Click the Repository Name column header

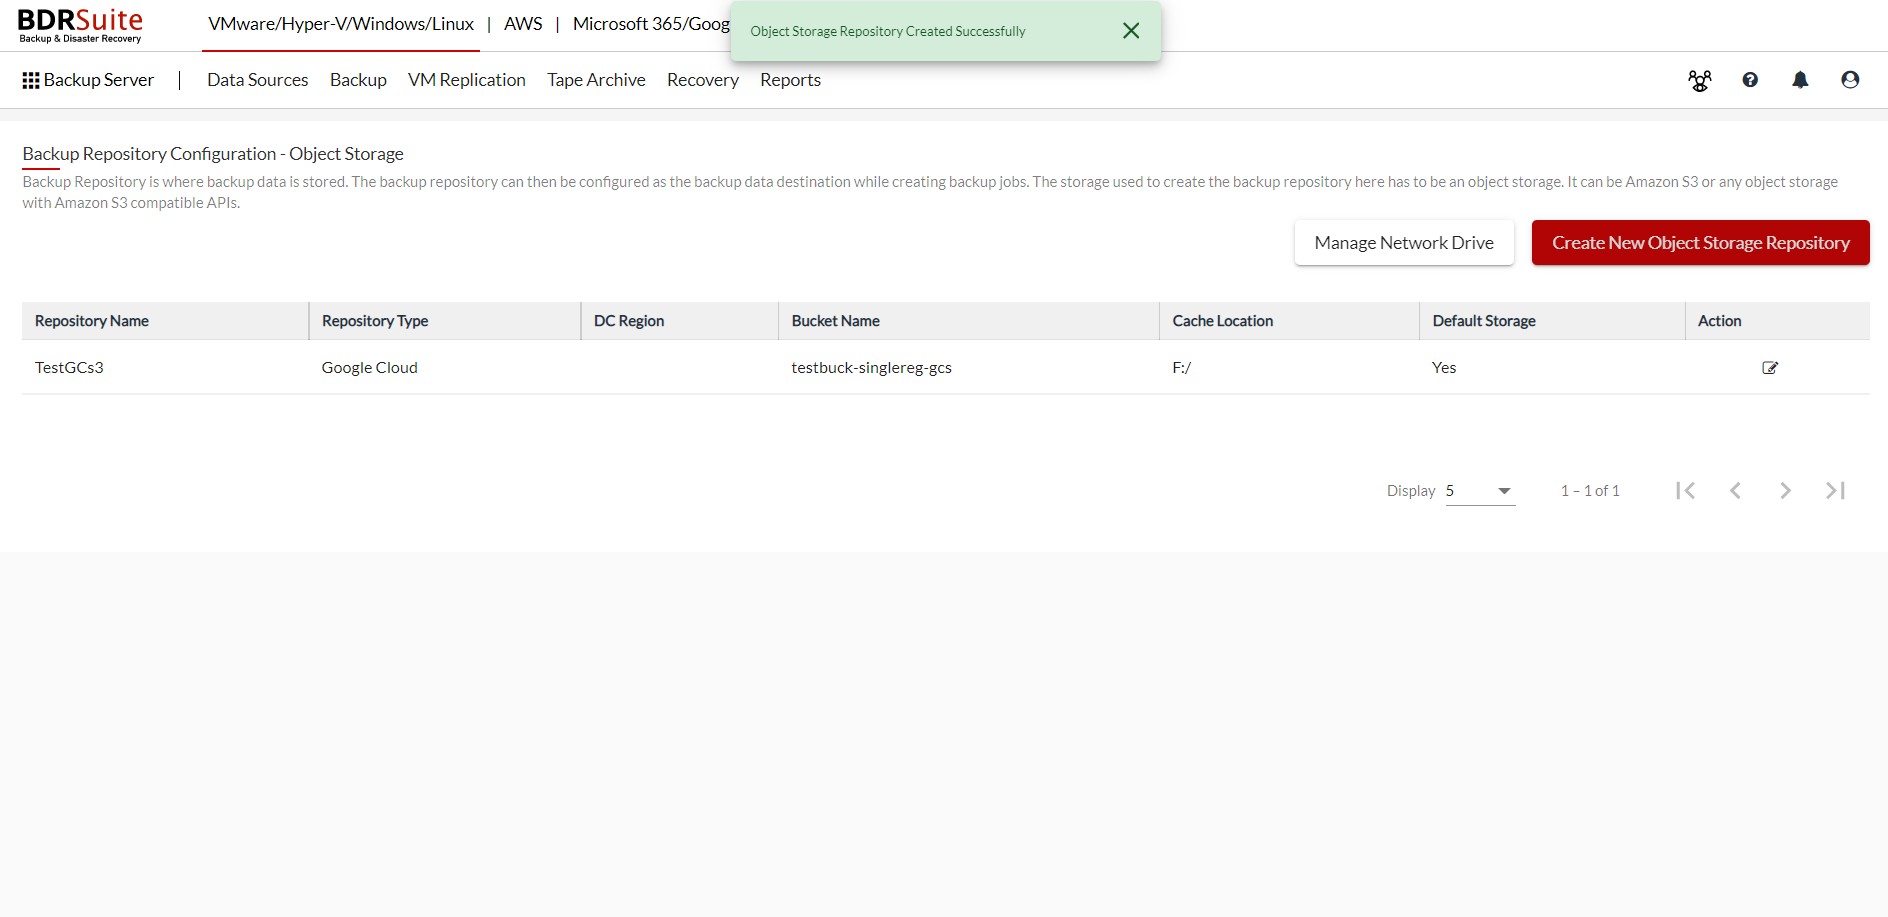165,321
